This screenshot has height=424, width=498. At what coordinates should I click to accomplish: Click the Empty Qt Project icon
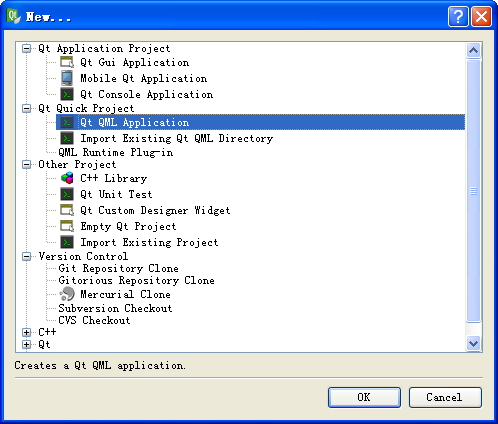point(67,226)
